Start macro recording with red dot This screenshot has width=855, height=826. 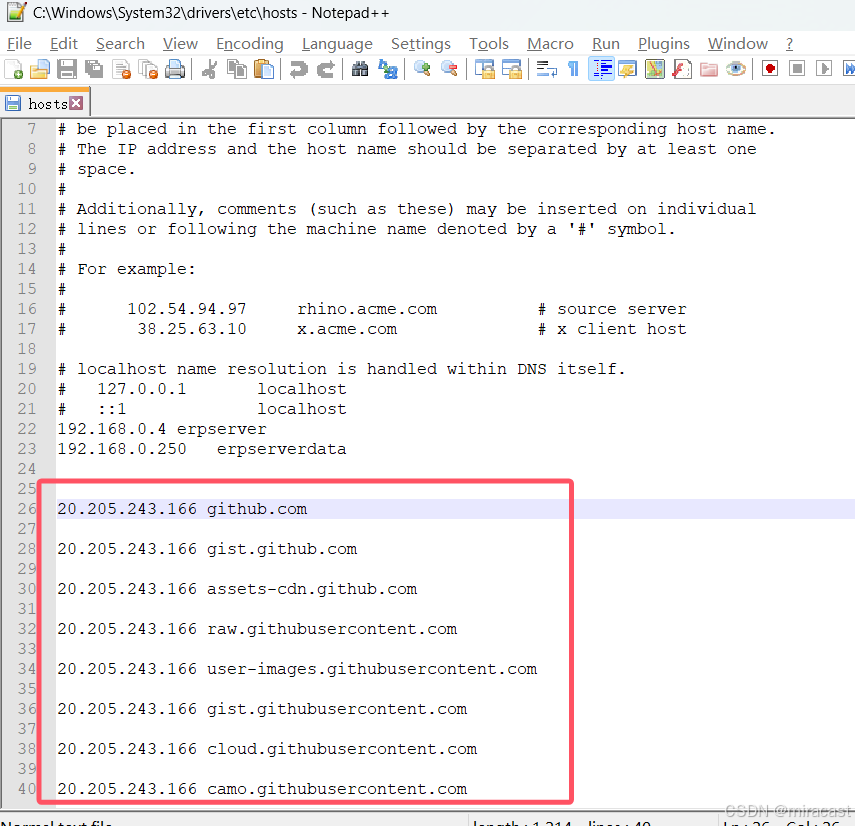click(x=770, y=69)
